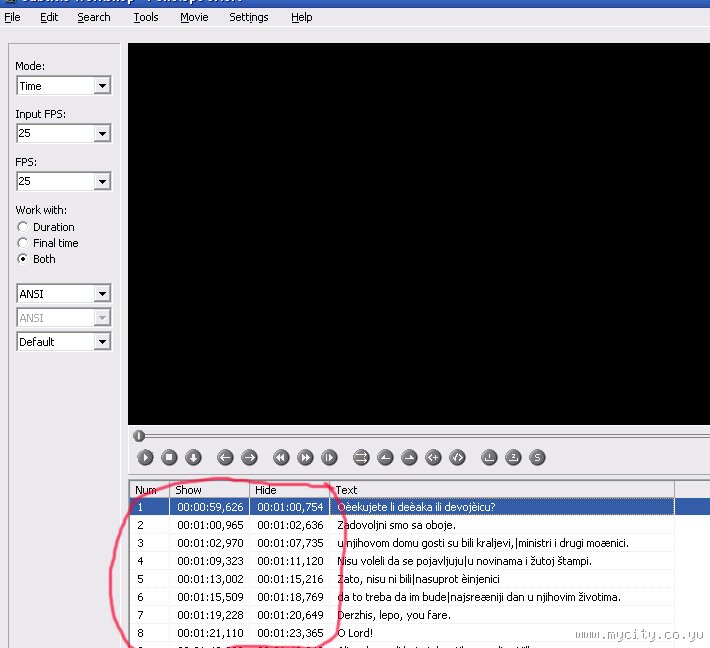The width and height of the screenshot is (710, 648).
Task: Click the Show column header
Action: (x=209, y=490)
